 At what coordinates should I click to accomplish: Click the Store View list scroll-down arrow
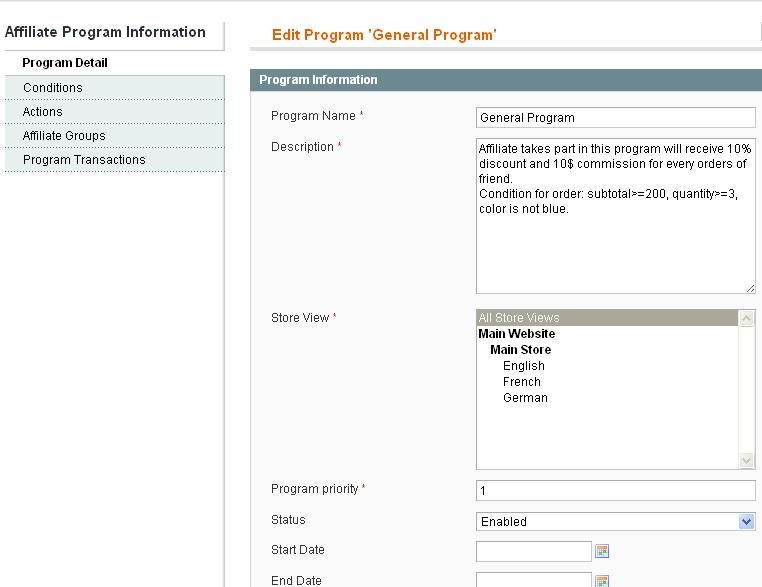pos(746,460)
